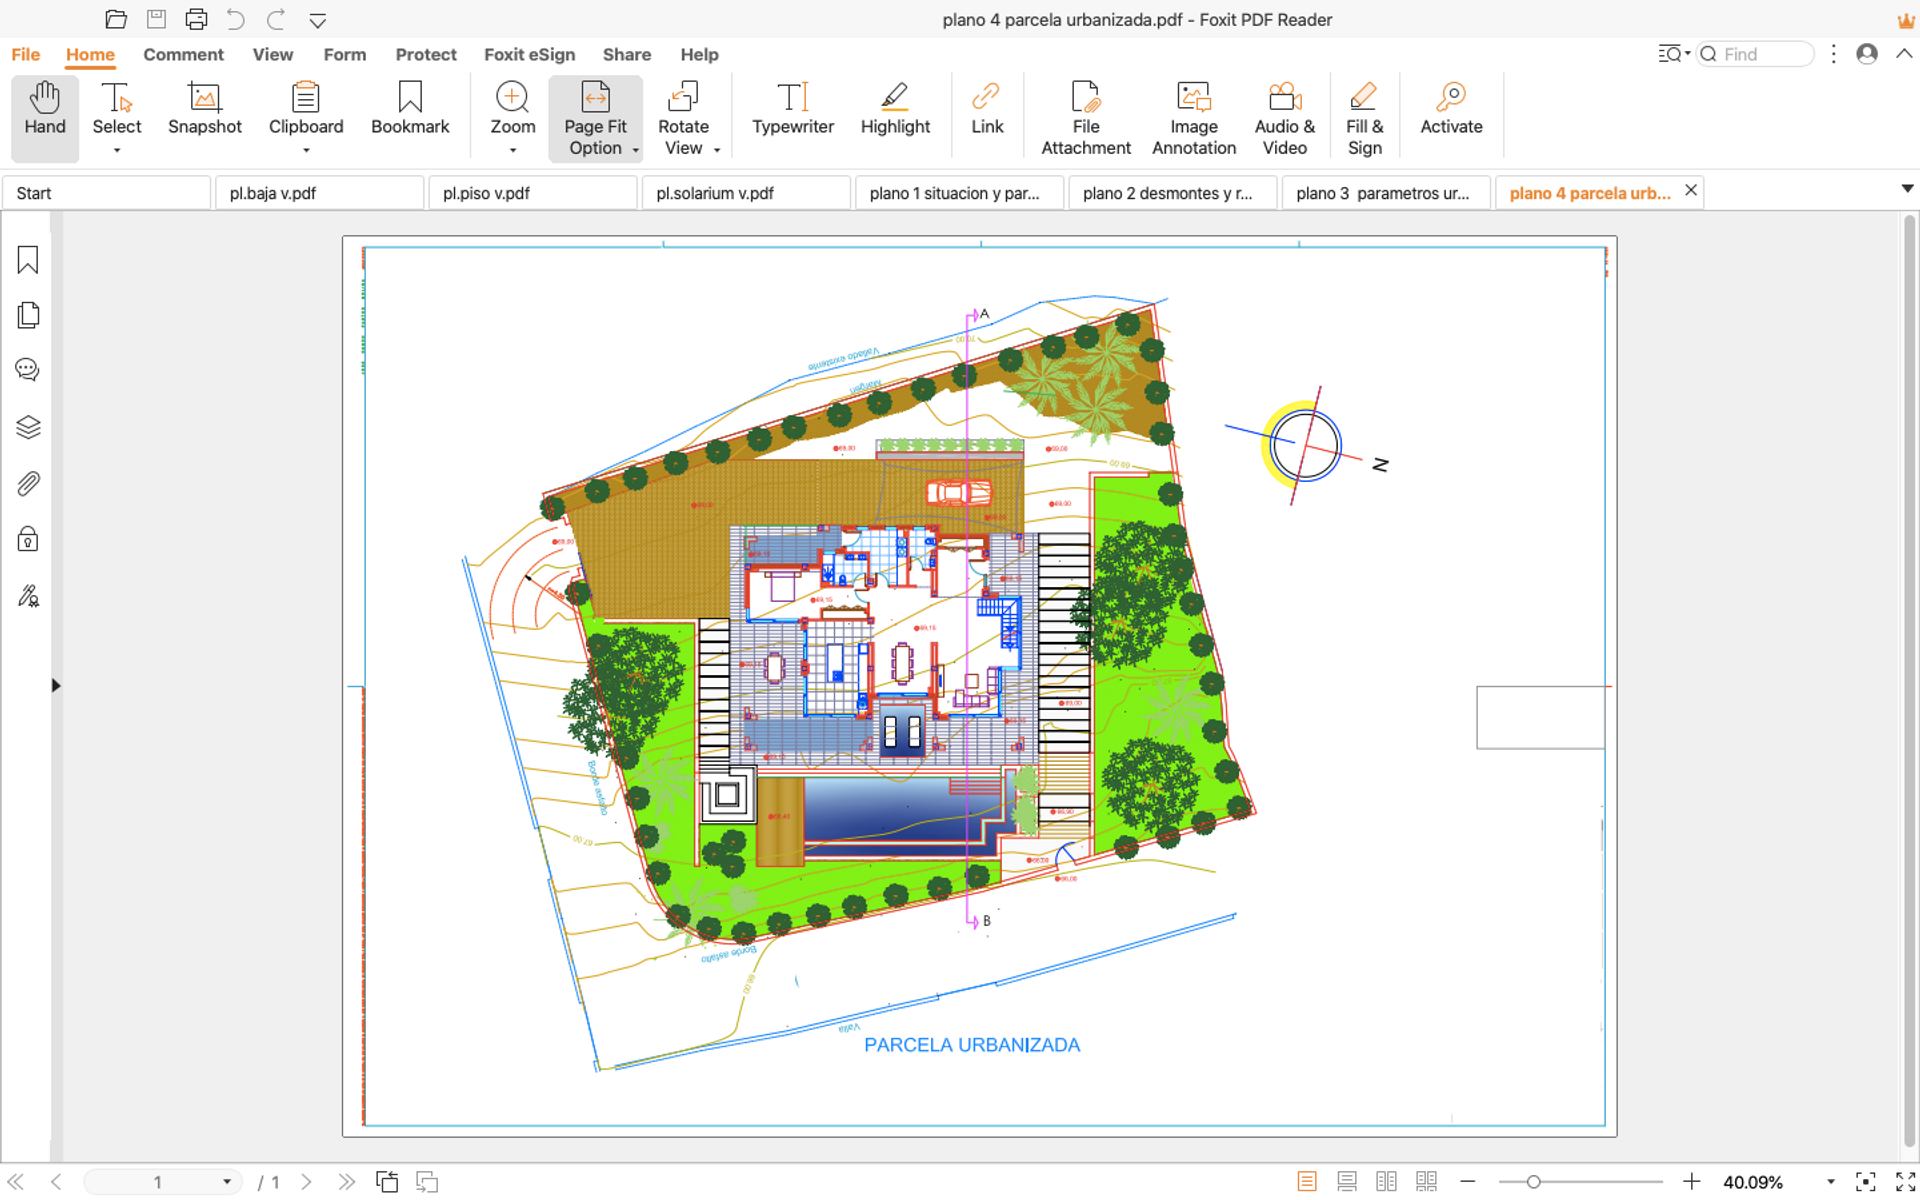Open the Bookmark panel
1920x1200 pixels.
(28, 260)
